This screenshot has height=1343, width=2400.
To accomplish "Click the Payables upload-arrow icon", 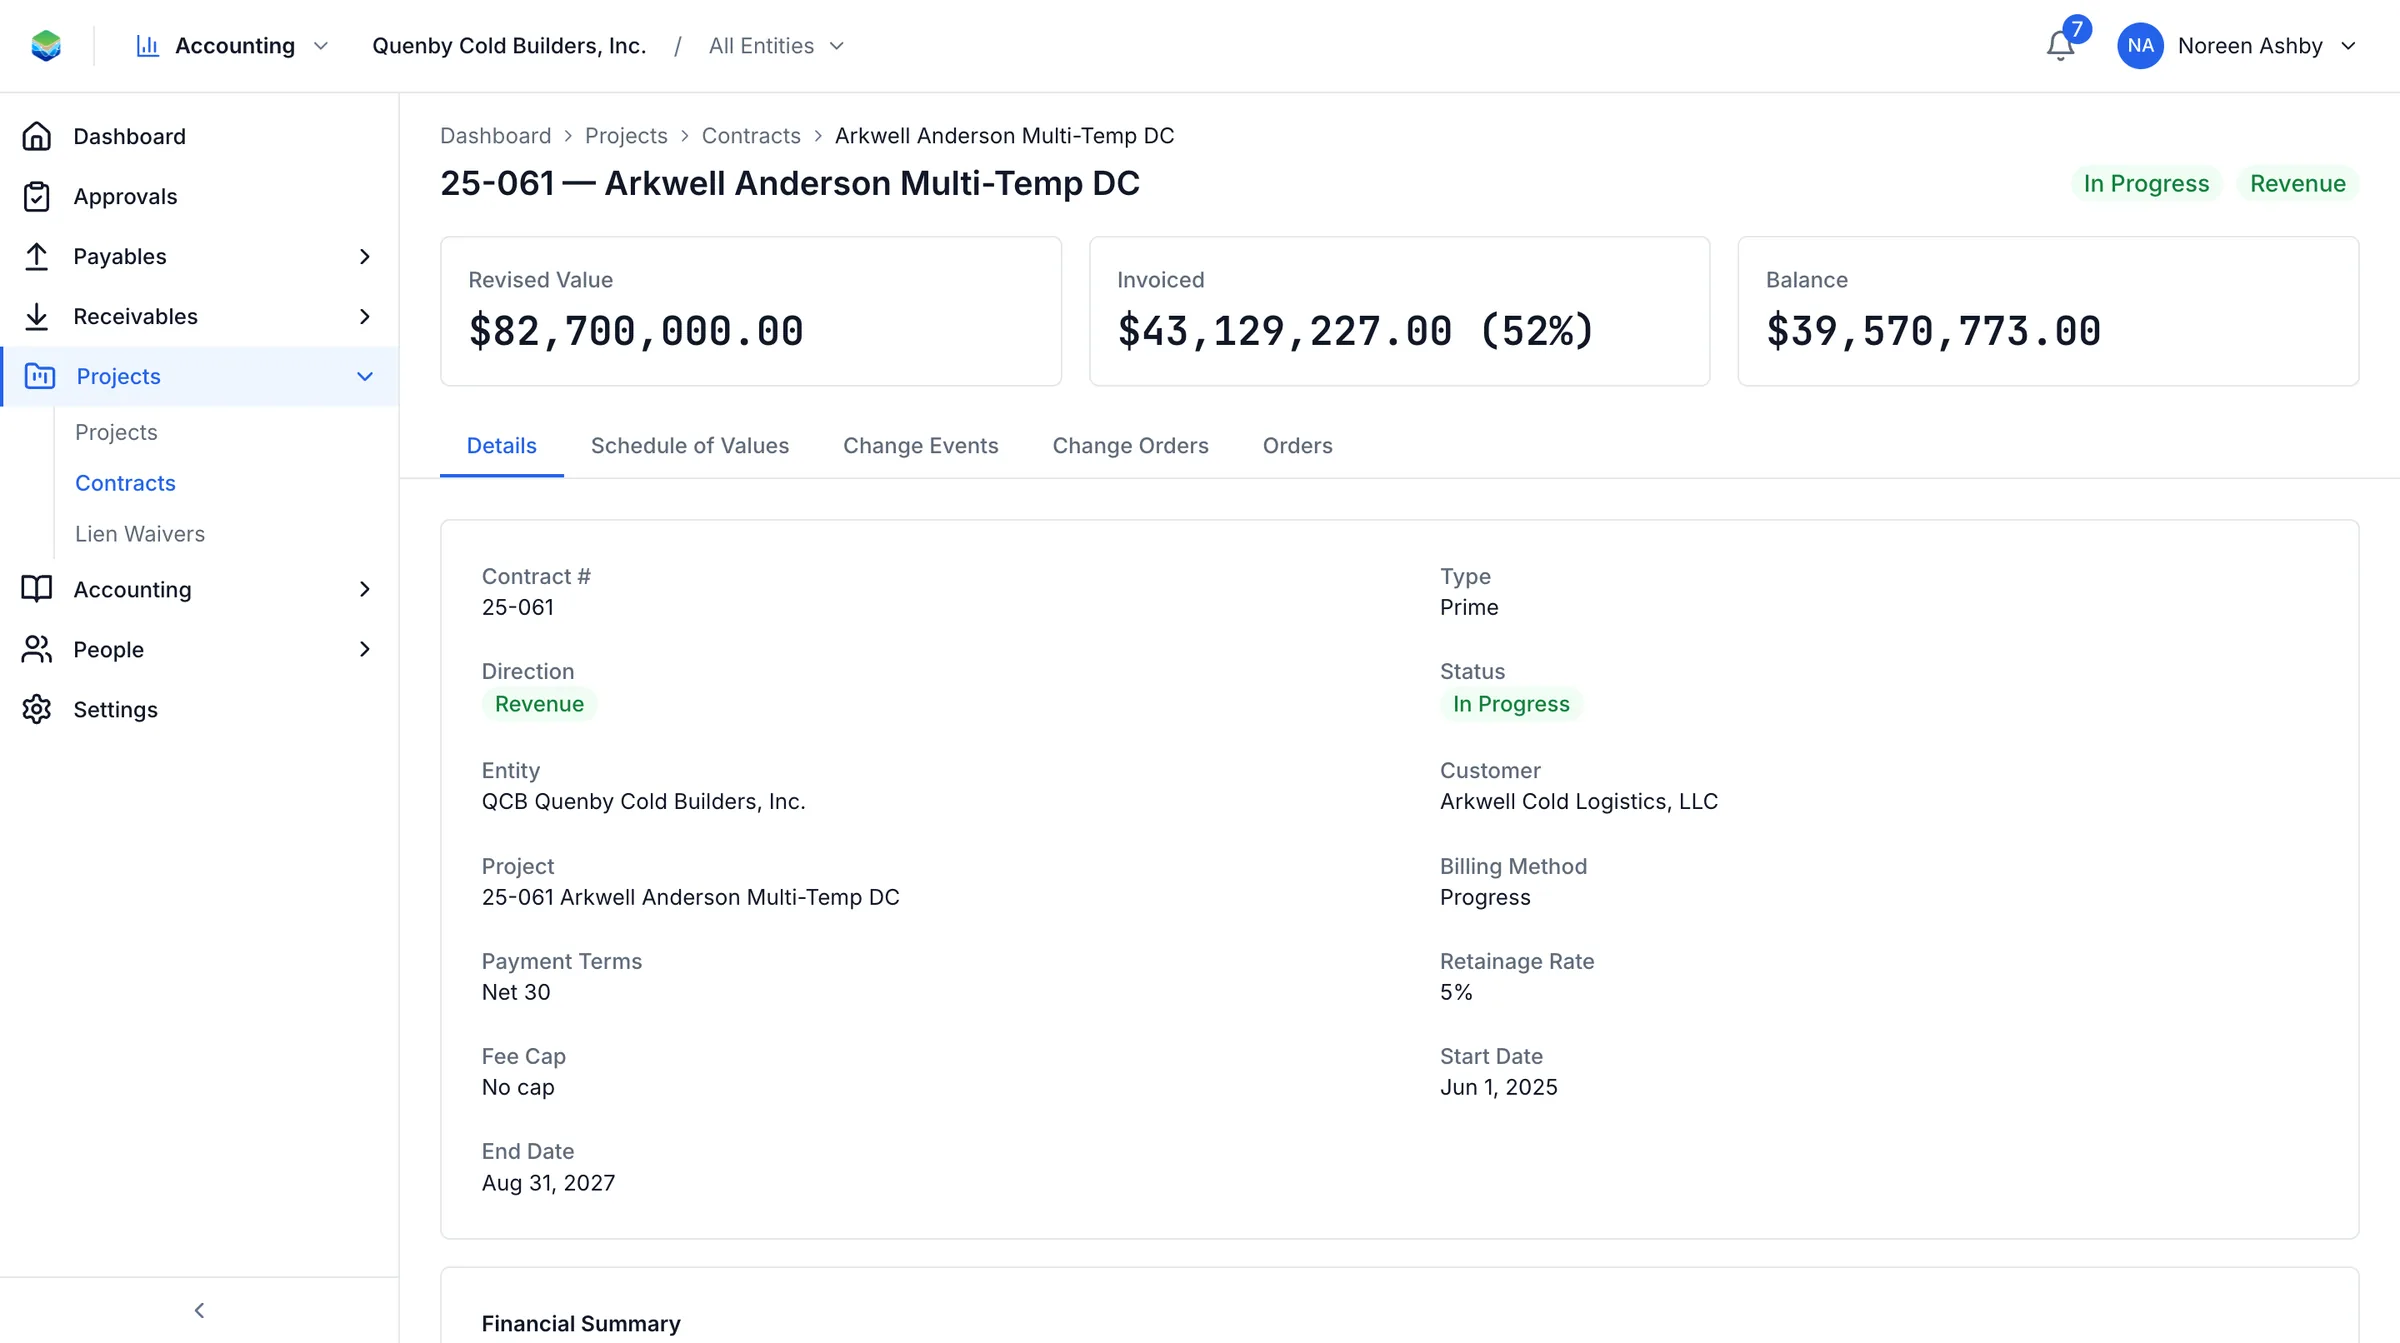I will [x=37, y=256].
